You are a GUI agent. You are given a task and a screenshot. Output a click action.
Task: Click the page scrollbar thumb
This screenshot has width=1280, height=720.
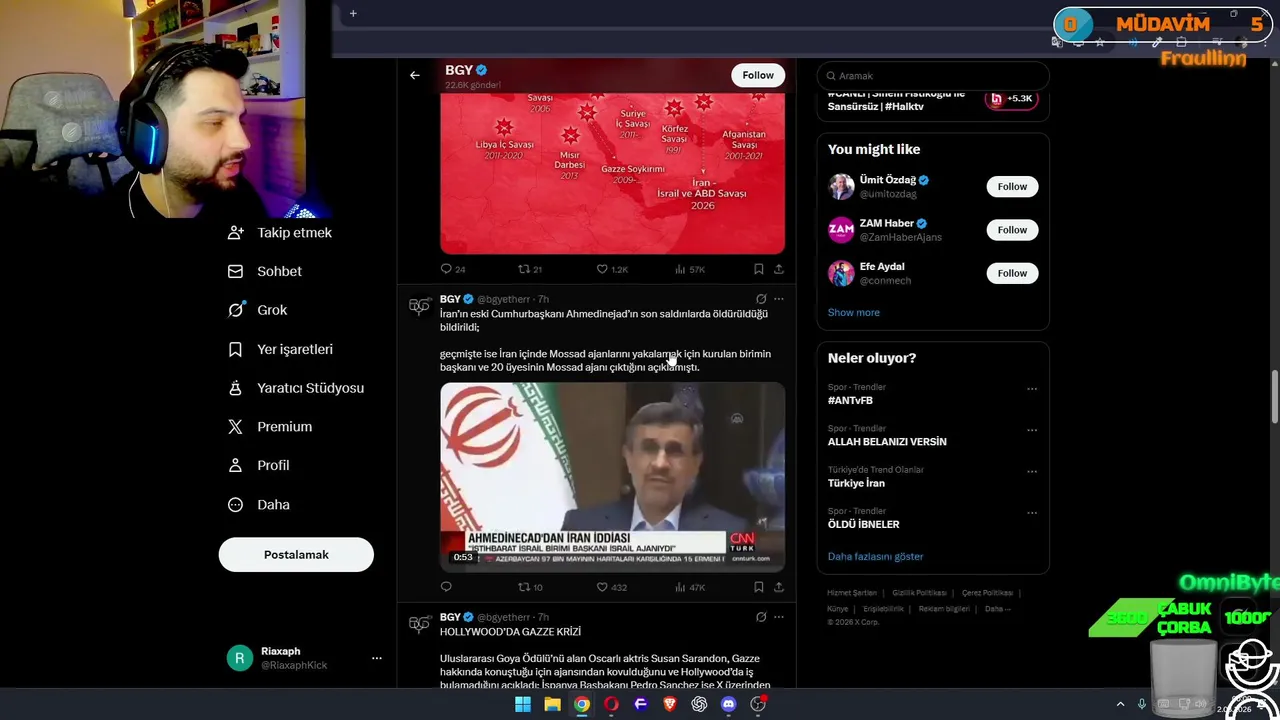pos(1275,397)
